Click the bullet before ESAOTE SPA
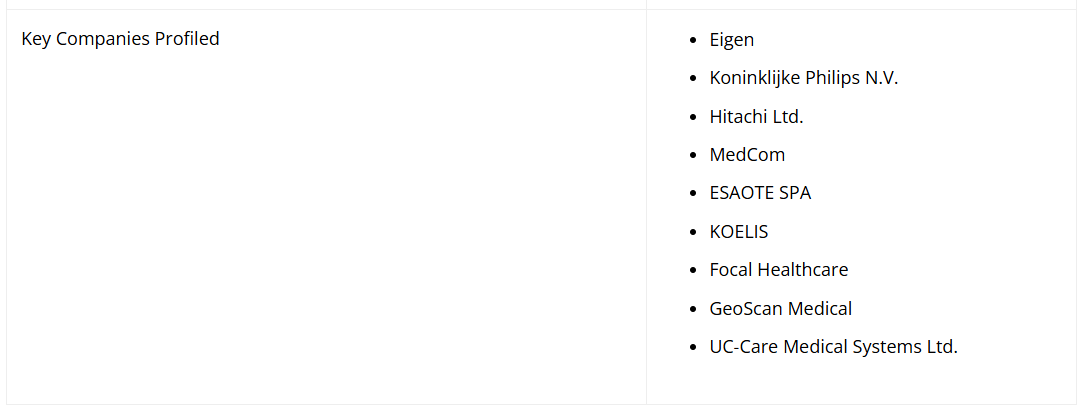 point(695,194)
